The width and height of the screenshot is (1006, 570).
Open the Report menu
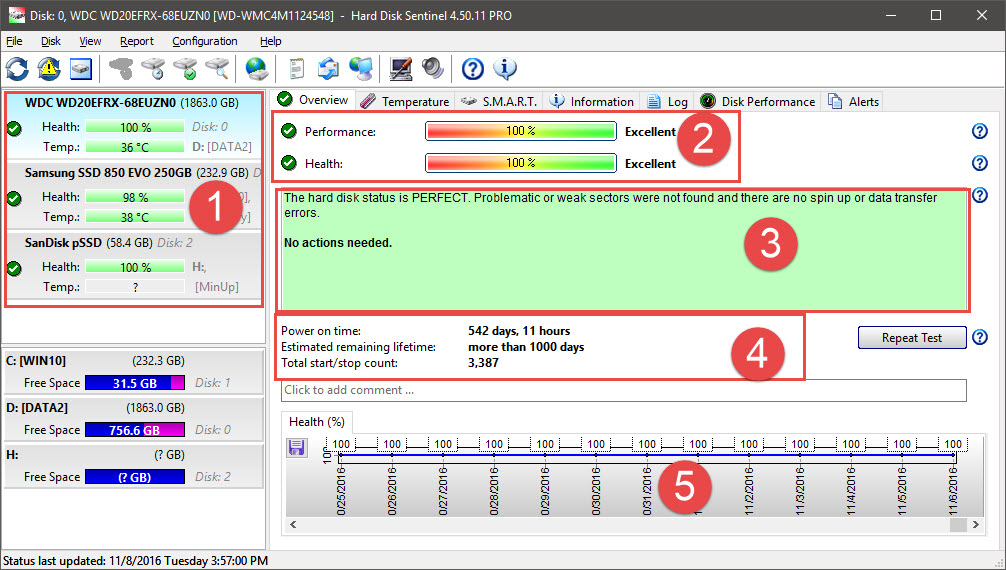pos(137,41)
